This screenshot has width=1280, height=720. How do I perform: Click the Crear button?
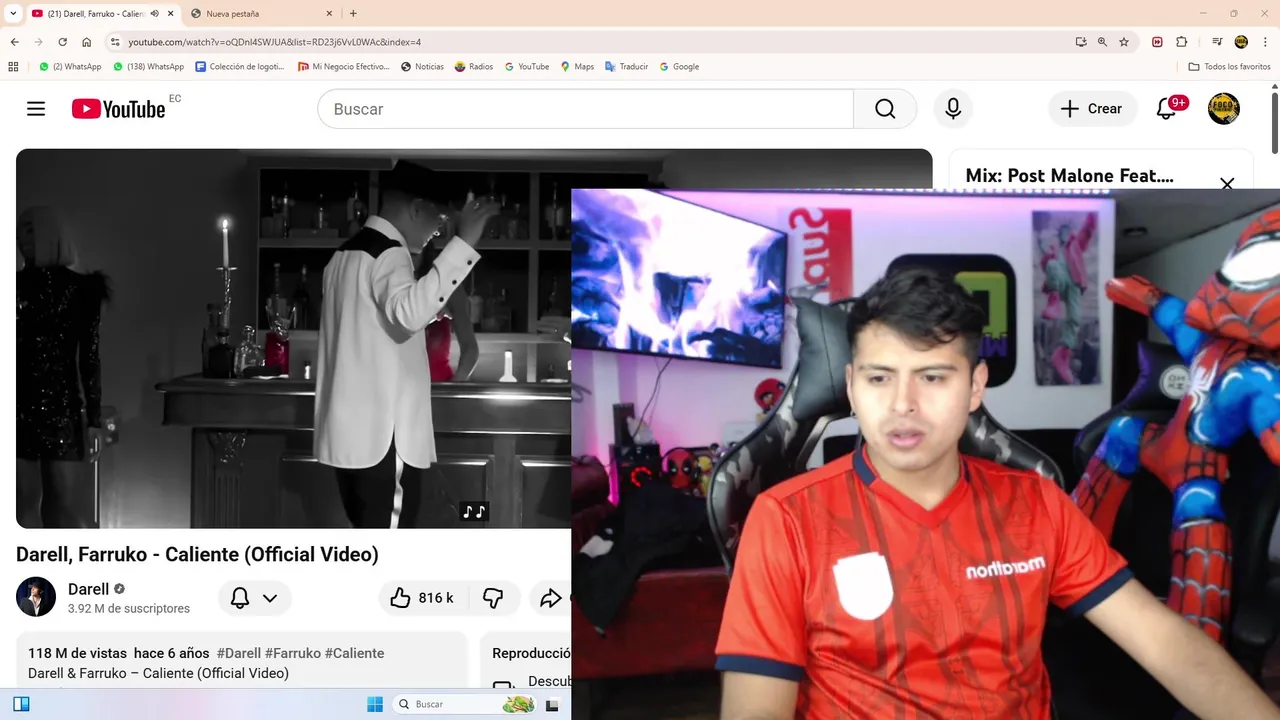pyautogui.click(x=1092, y=109)
